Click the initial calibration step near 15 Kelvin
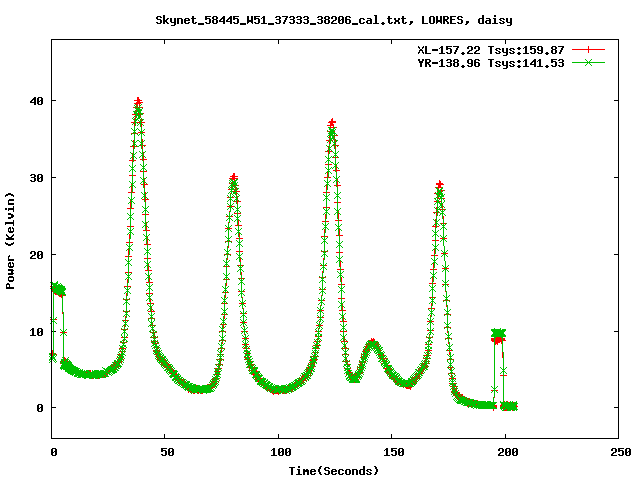Screen dimensions: 640x480 coord(58,289)
